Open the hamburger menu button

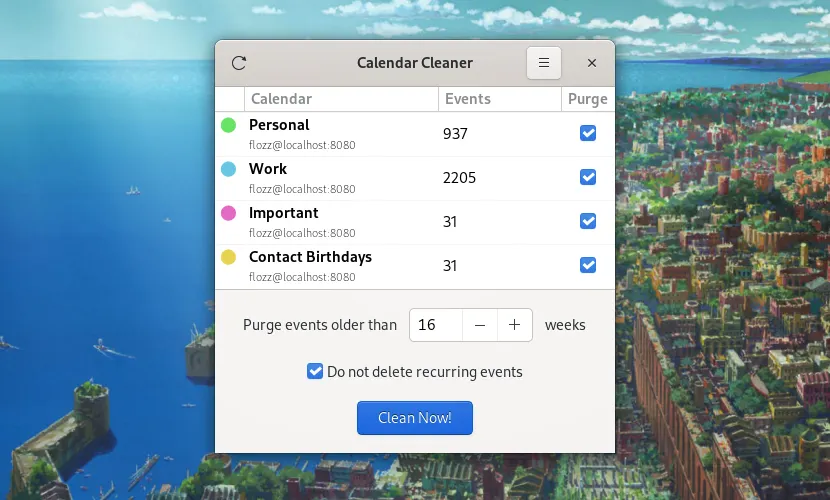tap(544, 63)
